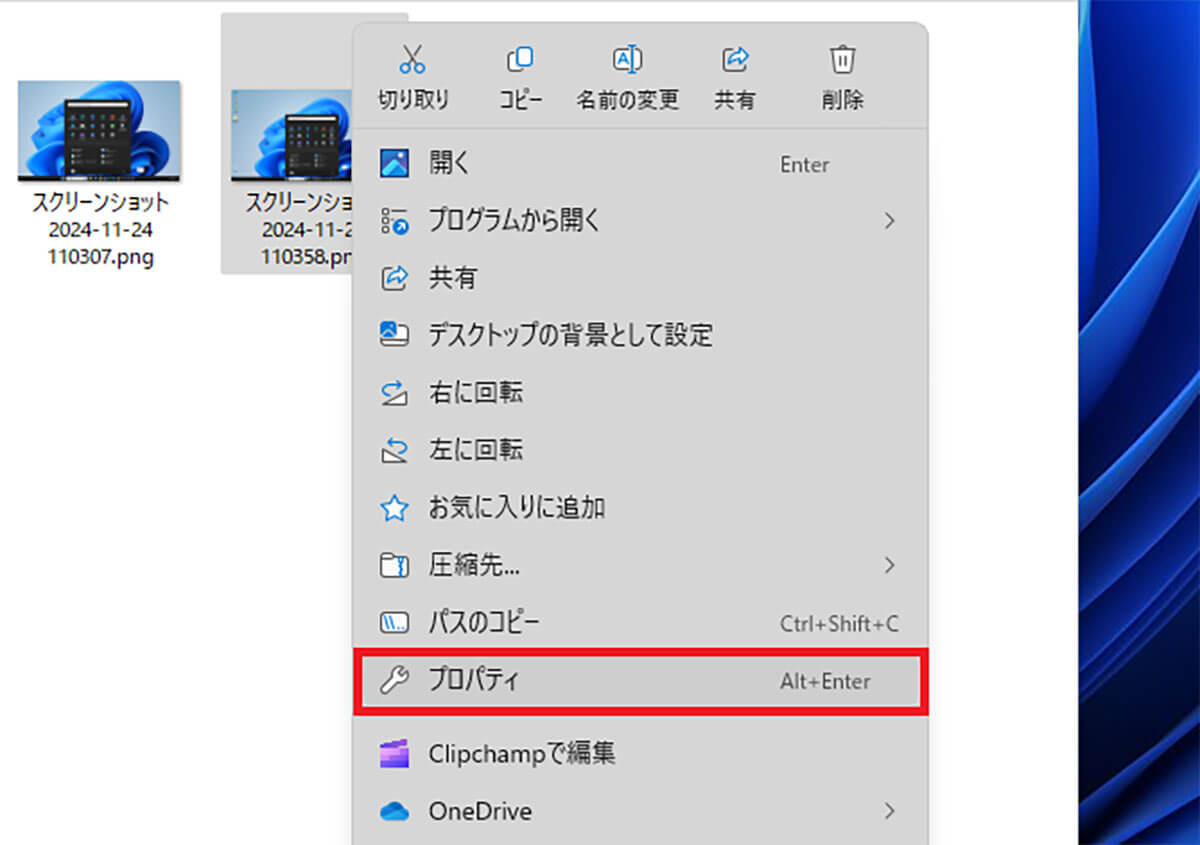The height and width of the screenshot is (845, 1200).
Task: Click the Alt+Enter shortcut text
Action: tap(825, 682)
